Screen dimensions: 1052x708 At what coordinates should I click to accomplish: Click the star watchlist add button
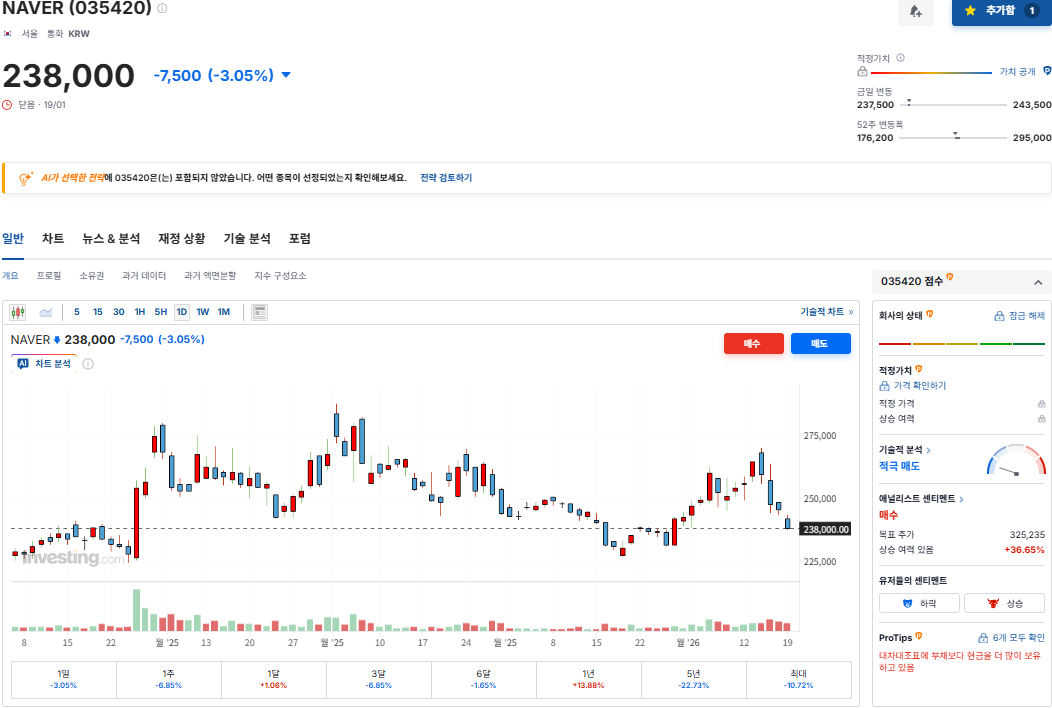pyautogui.click(x=1002, y=11)
